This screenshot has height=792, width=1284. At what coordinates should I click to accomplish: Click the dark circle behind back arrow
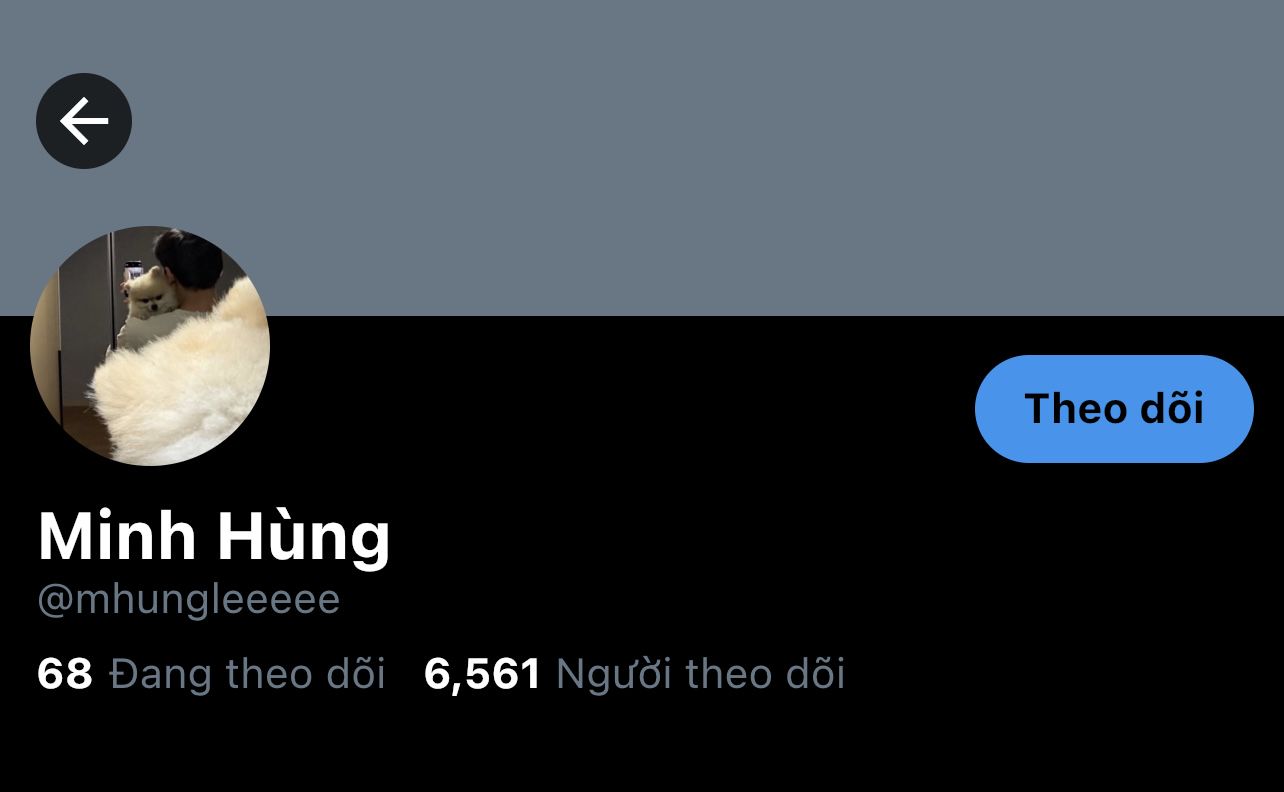84,121
